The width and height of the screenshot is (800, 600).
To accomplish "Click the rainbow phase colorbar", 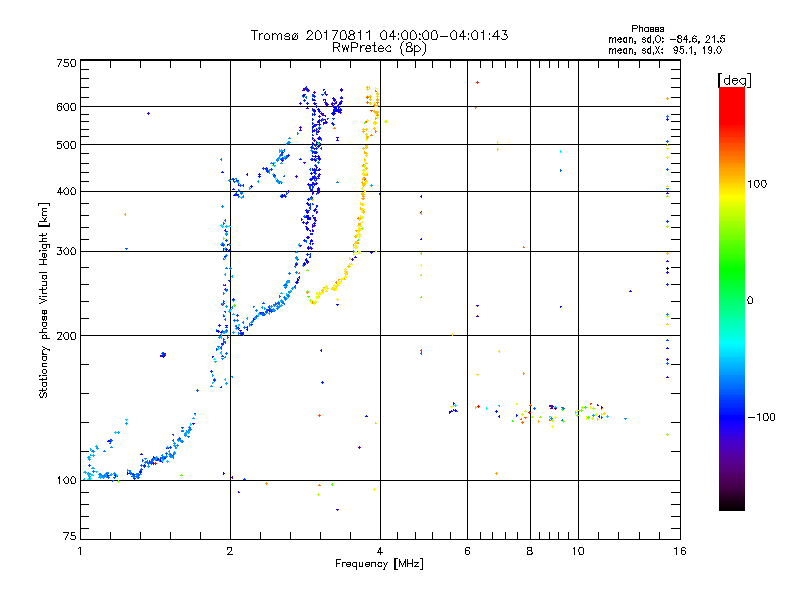I will click(732, 298).
